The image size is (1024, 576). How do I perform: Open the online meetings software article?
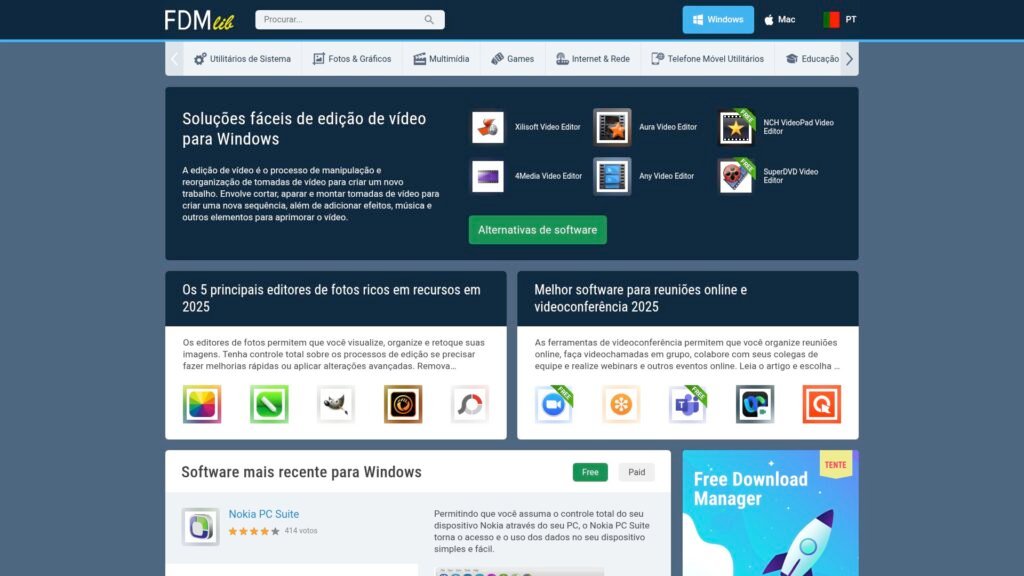[640, 298]
